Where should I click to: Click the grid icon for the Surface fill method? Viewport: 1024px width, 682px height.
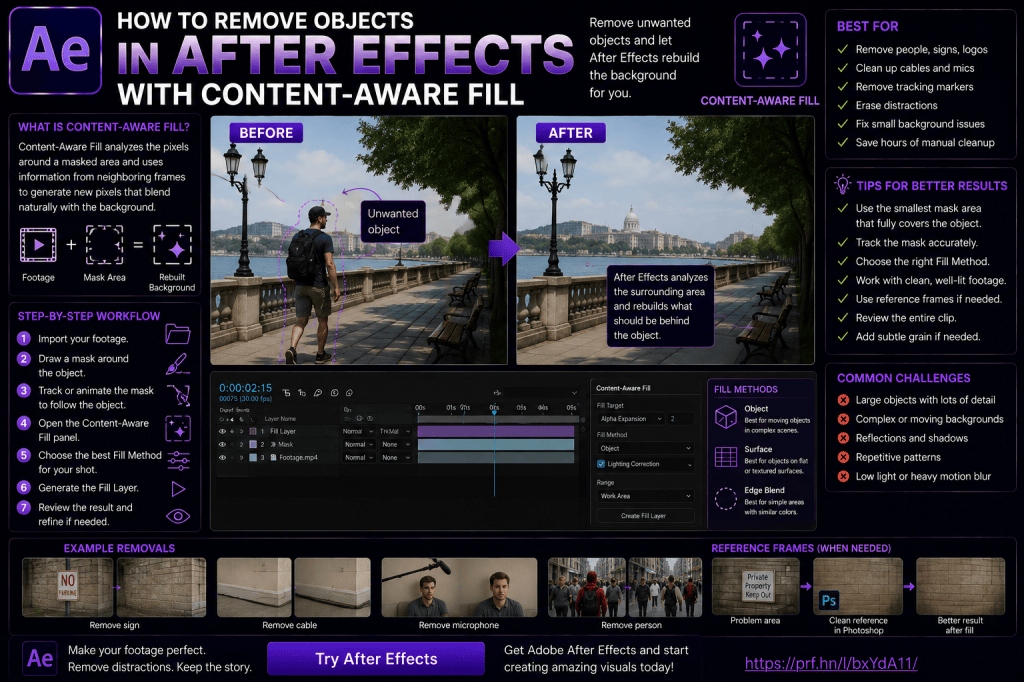726,457
